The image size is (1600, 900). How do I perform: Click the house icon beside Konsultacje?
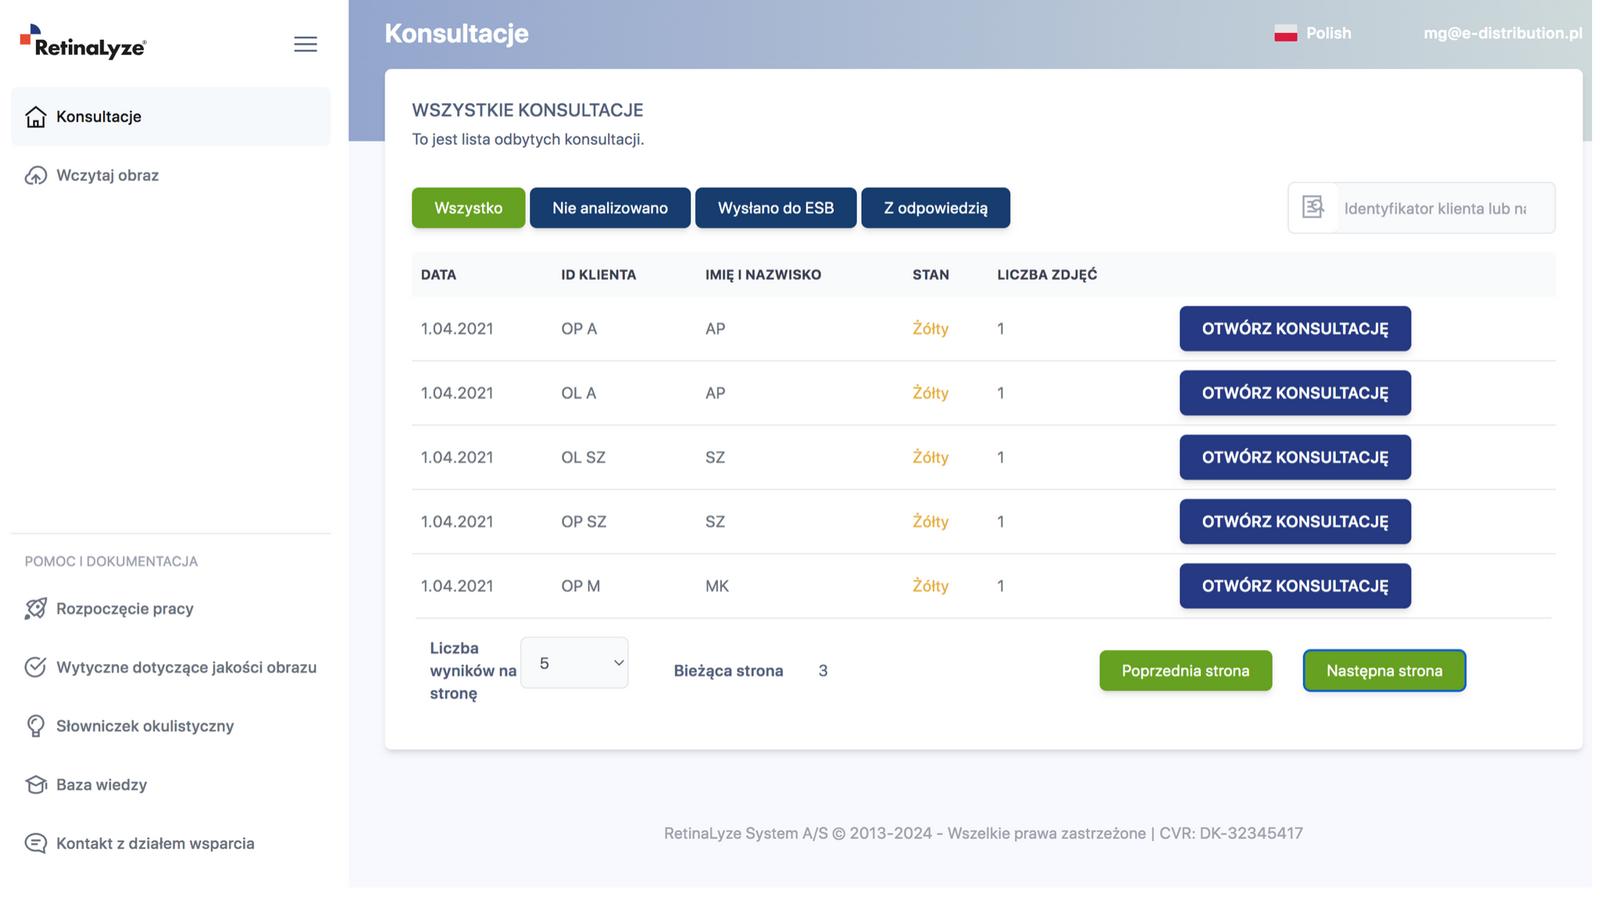pyautogui.click(x=36, y=117)
